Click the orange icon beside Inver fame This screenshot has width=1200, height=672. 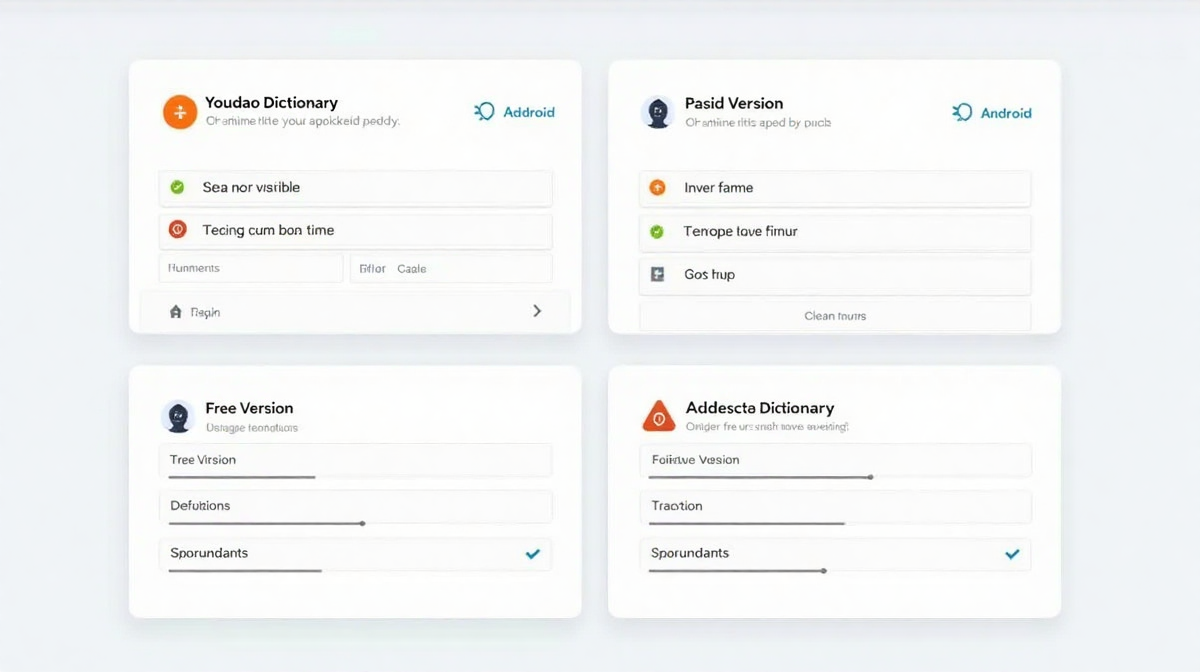(x=657, y=187)
